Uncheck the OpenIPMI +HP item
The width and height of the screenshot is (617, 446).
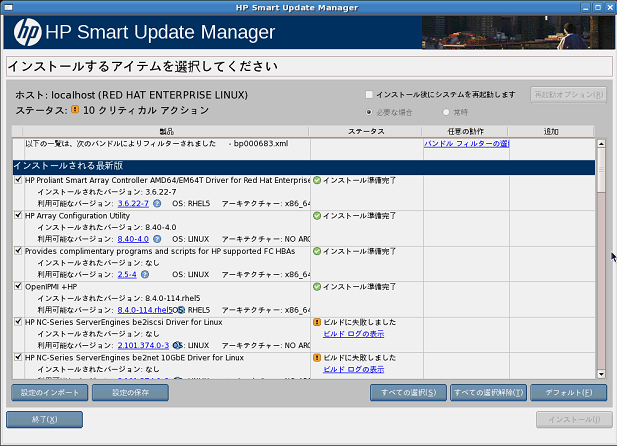18,286
